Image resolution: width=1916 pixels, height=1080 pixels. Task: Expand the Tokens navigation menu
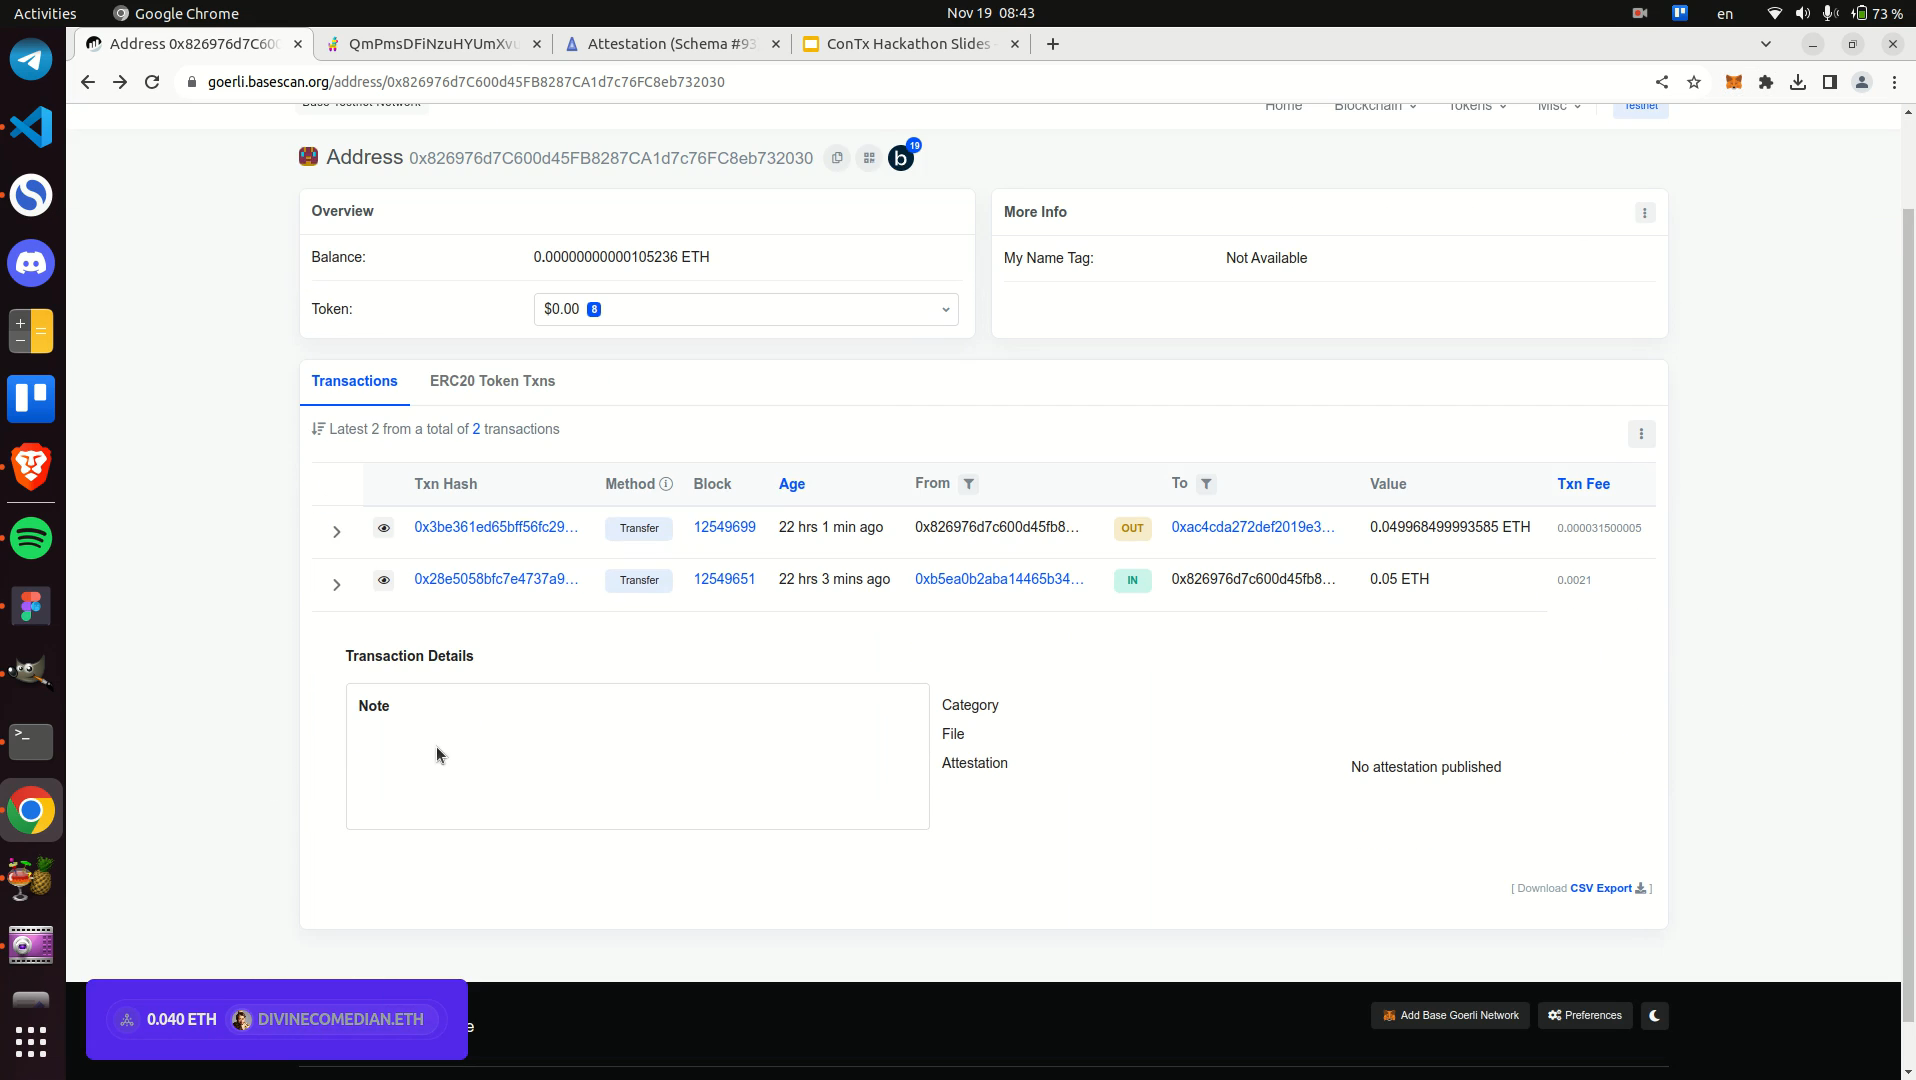[1477, 106]
